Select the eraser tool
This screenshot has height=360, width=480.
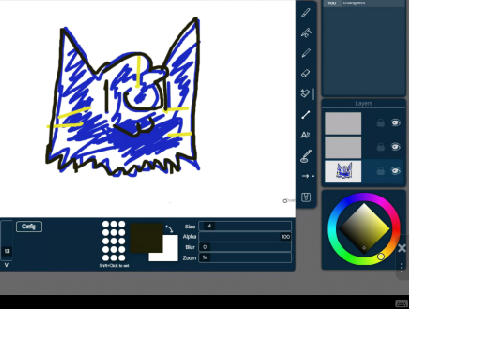[306, 73]
